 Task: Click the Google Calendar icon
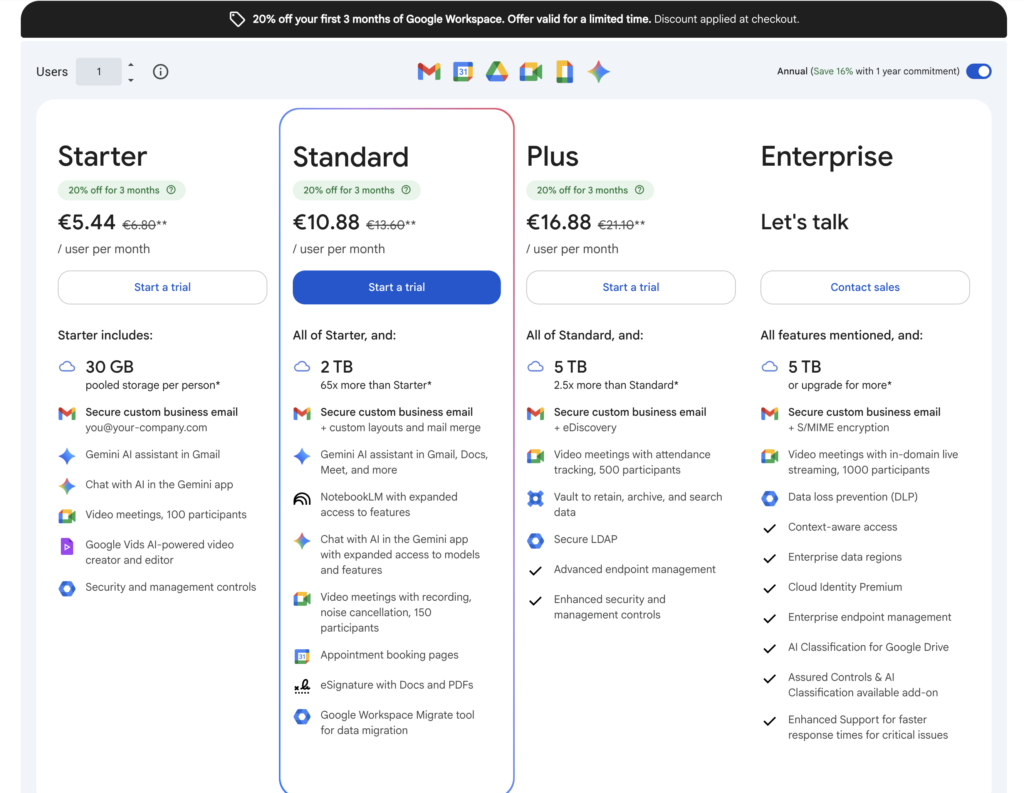point(463,71)
